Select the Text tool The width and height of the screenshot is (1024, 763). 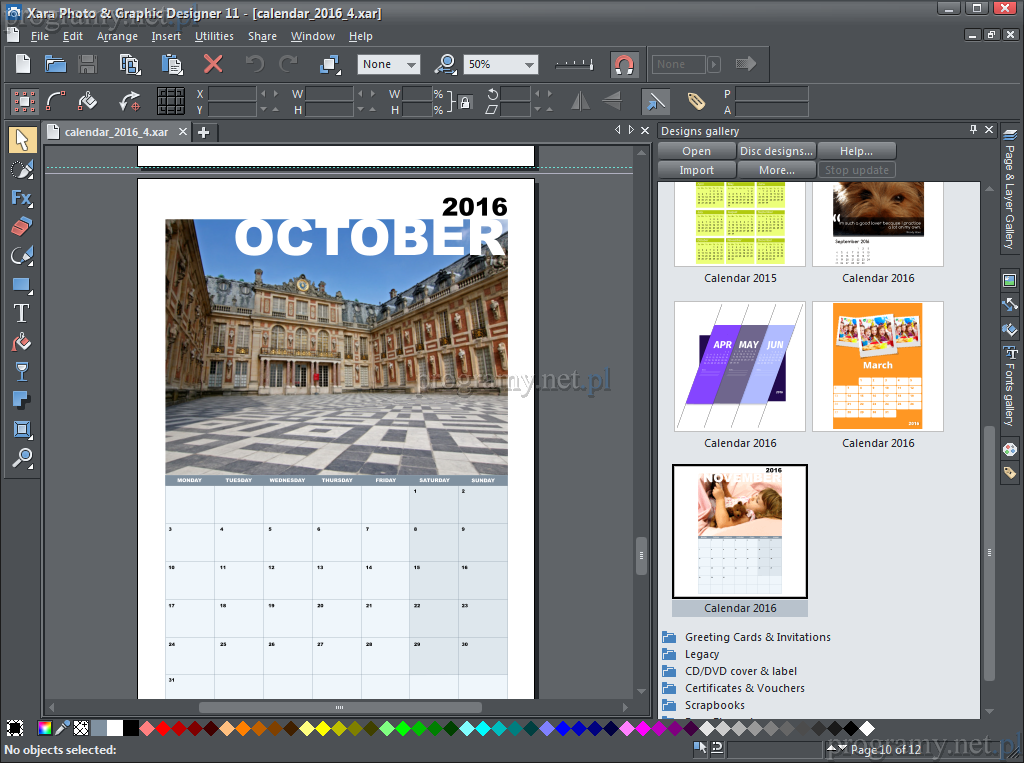[22, 313]
